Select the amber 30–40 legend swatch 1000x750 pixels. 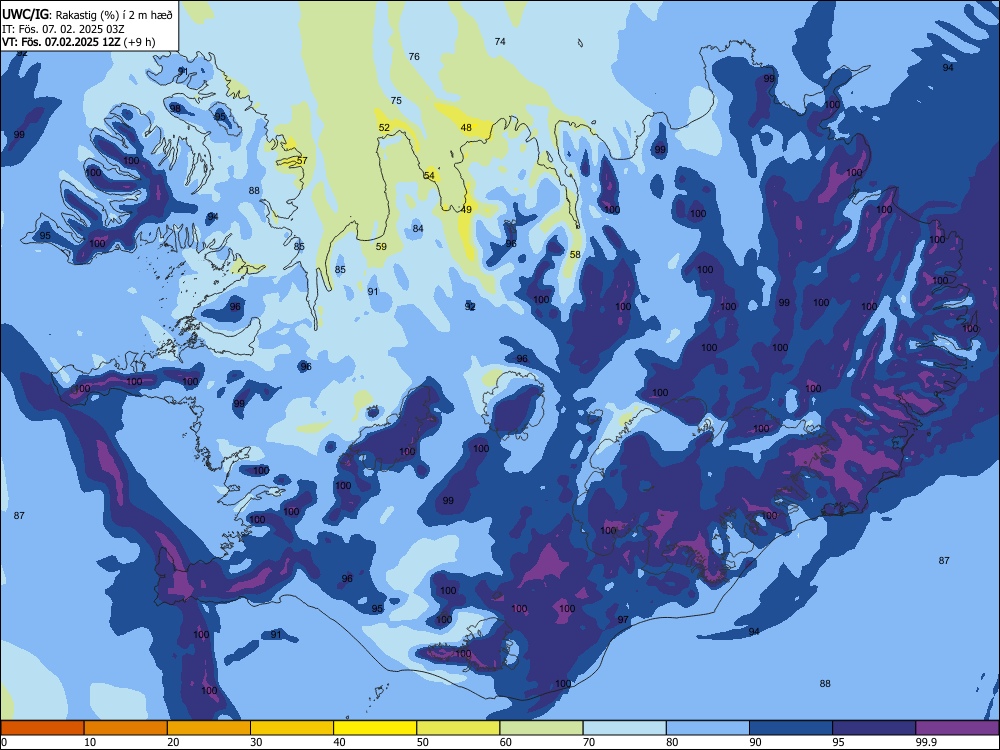tap(292, 728)
